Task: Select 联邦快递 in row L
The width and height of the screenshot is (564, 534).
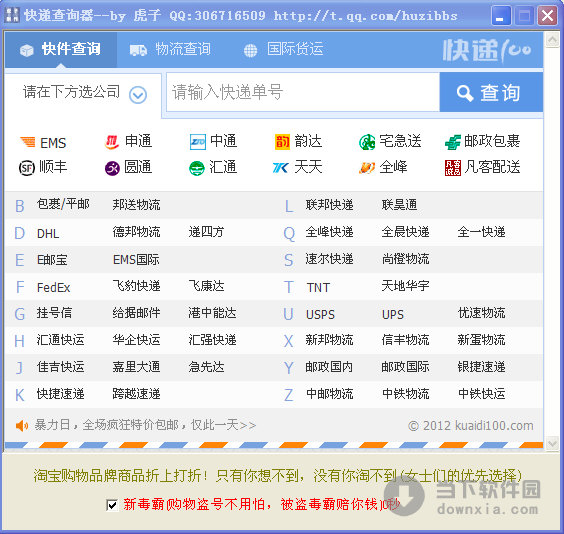Action: point(329,205)
